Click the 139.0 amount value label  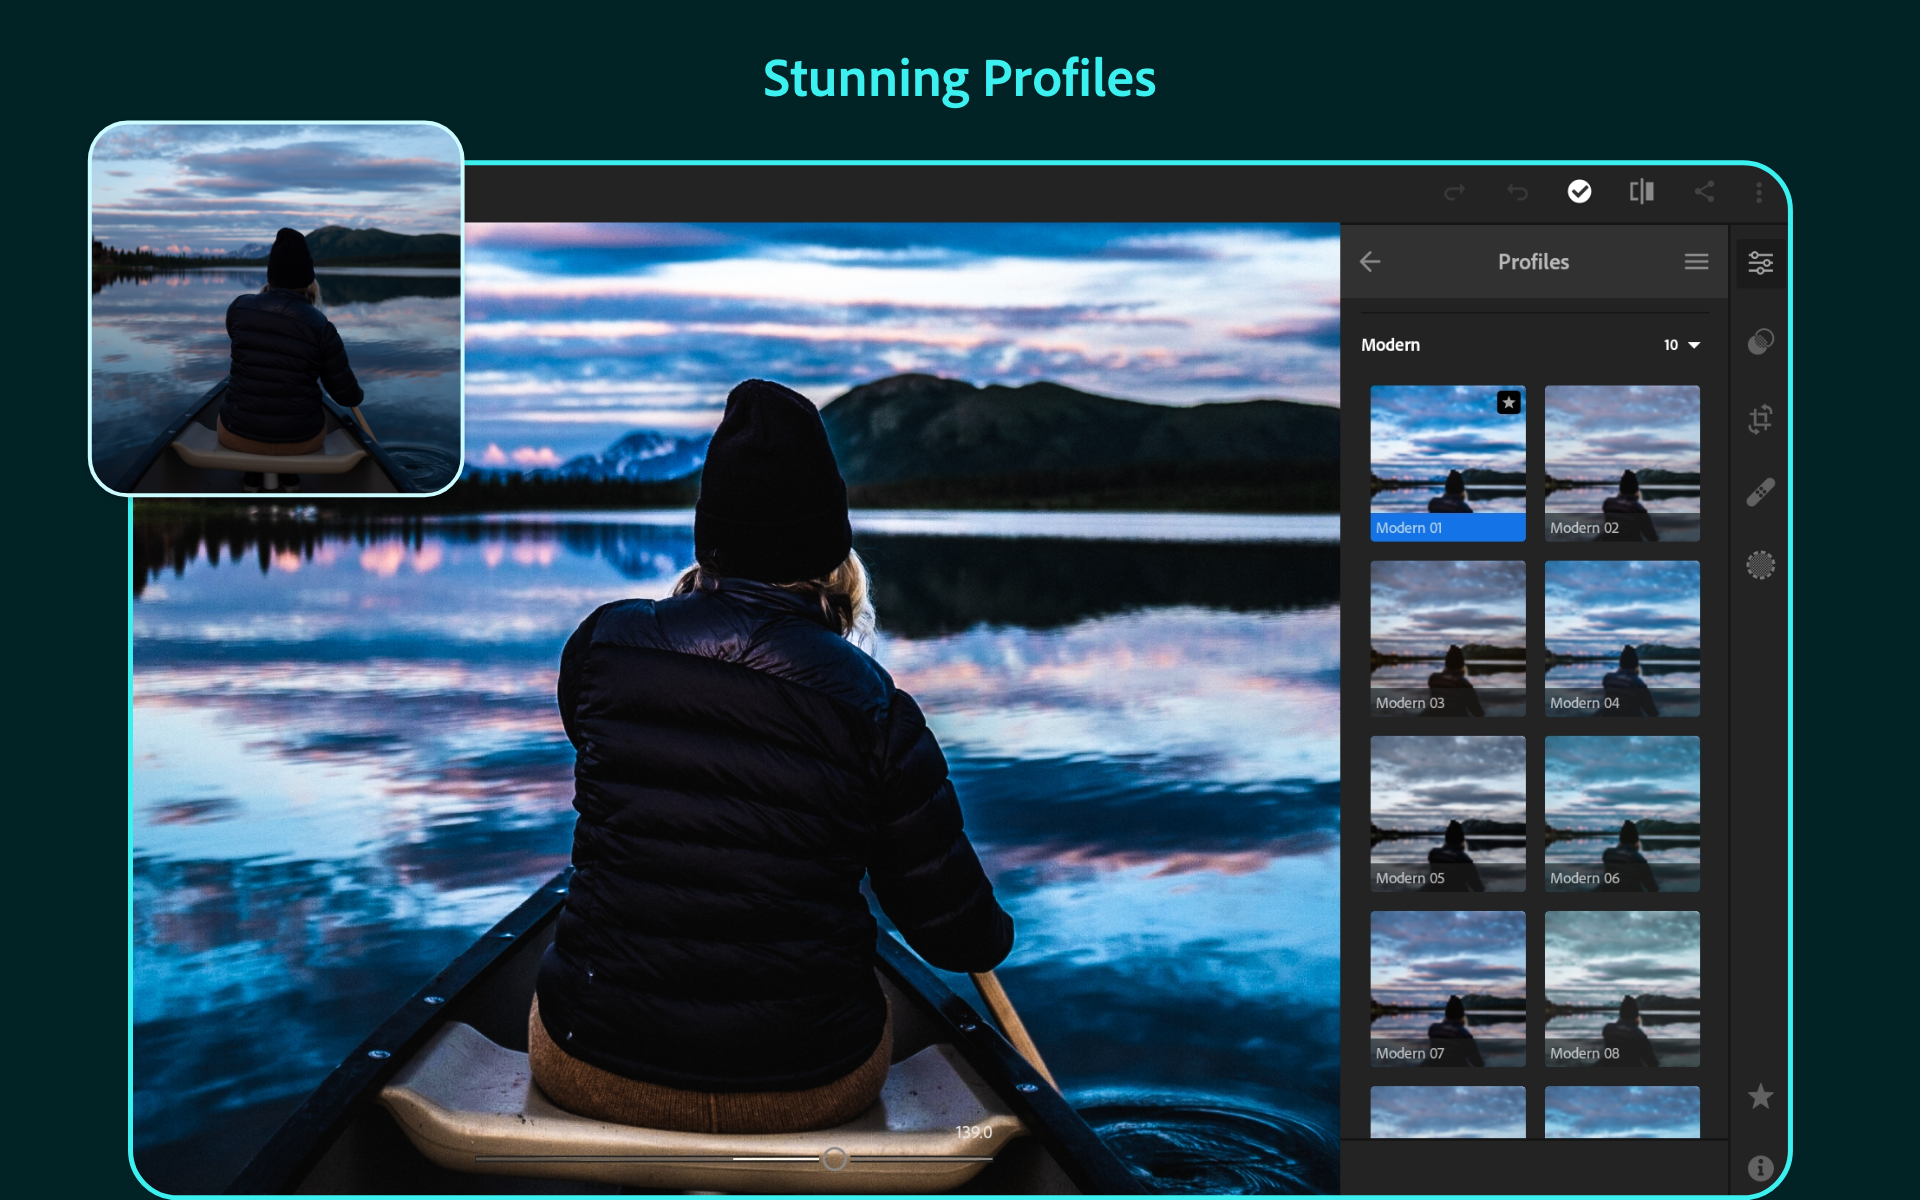click(973, 1132)
